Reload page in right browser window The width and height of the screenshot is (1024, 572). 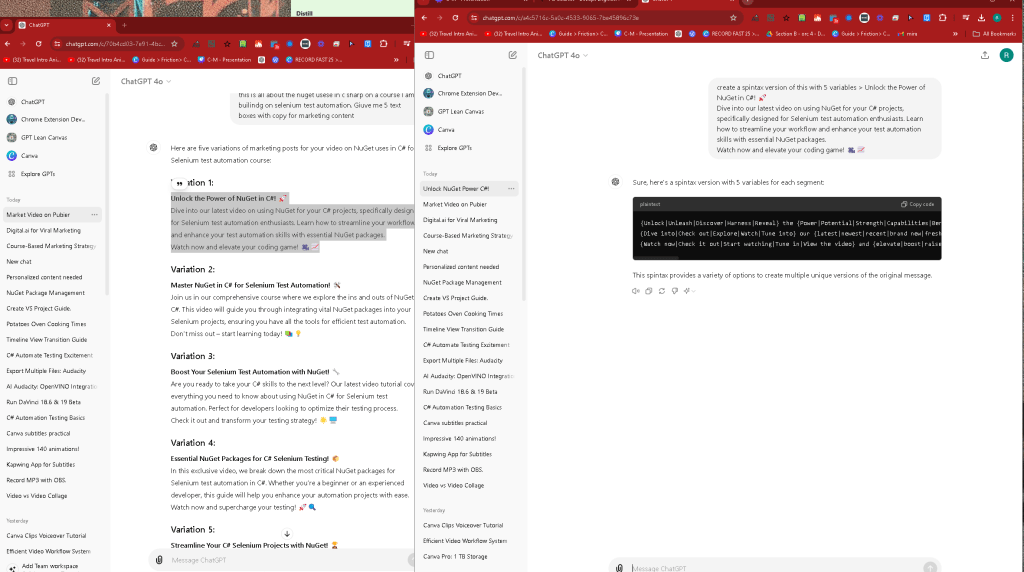point(455,18)
